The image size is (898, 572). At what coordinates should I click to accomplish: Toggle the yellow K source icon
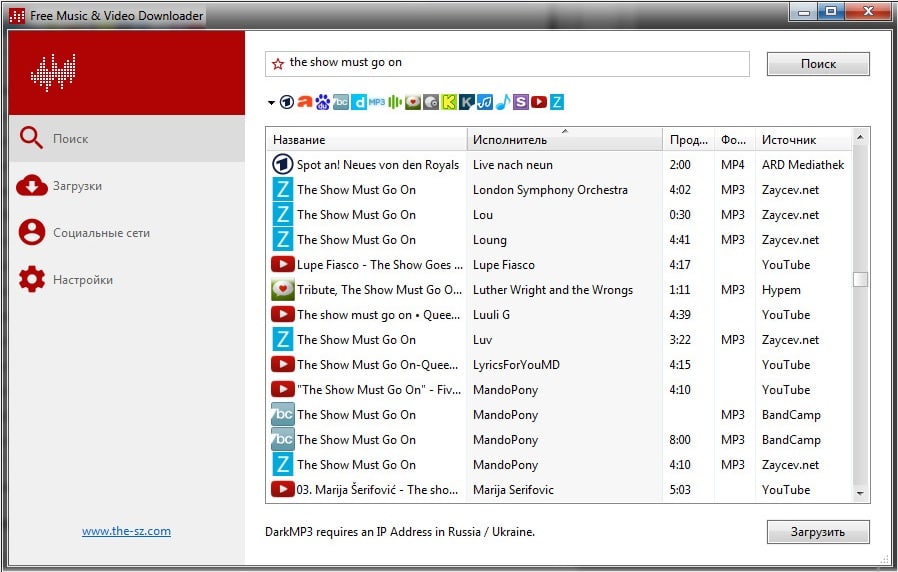[x=449, y=102]
